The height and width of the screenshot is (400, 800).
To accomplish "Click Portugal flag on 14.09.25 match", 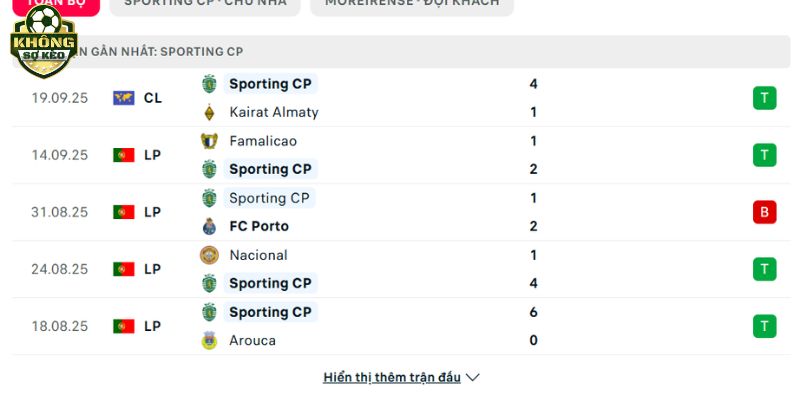I will tap(123, 155).
